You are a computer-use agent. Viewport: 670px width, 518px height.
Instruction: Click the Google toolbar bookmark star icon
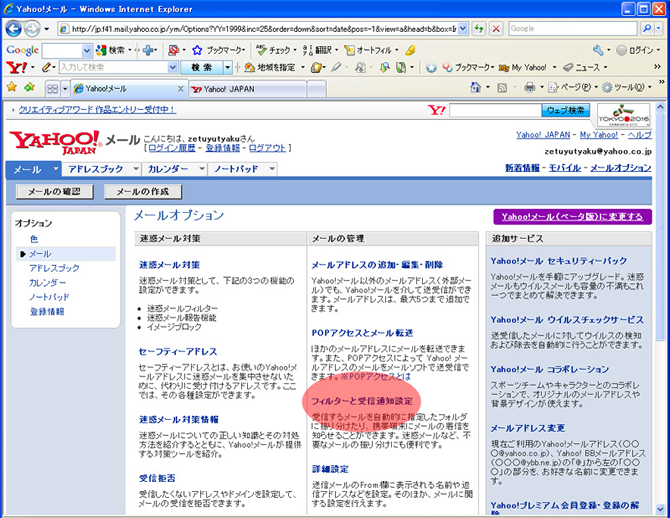[197, 50]
